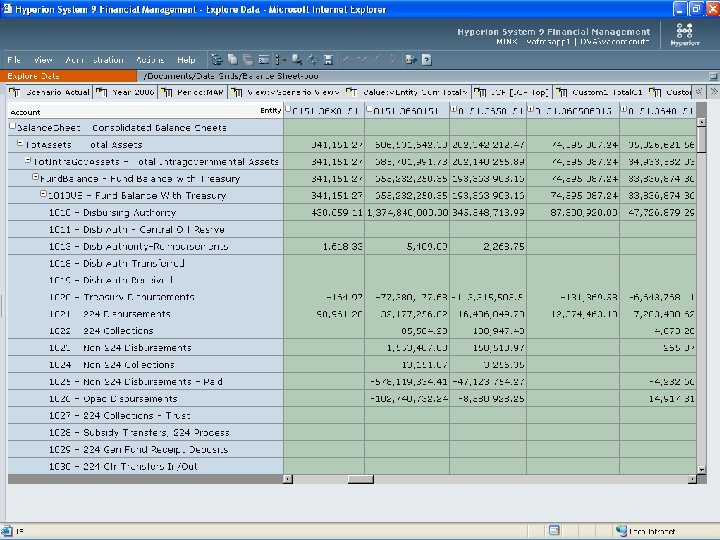Click the status bar page icon at bottom

click(x=554, y=530)
